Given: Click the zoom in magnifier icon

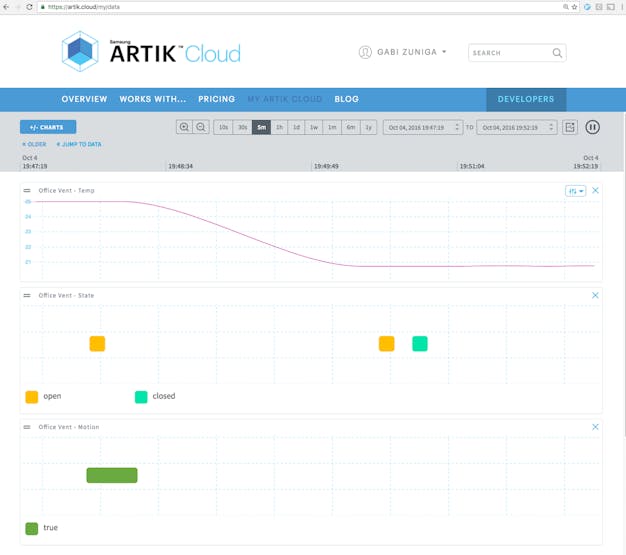Looking at the screenshot, I should pyautogui.click(x=184, y=127).
